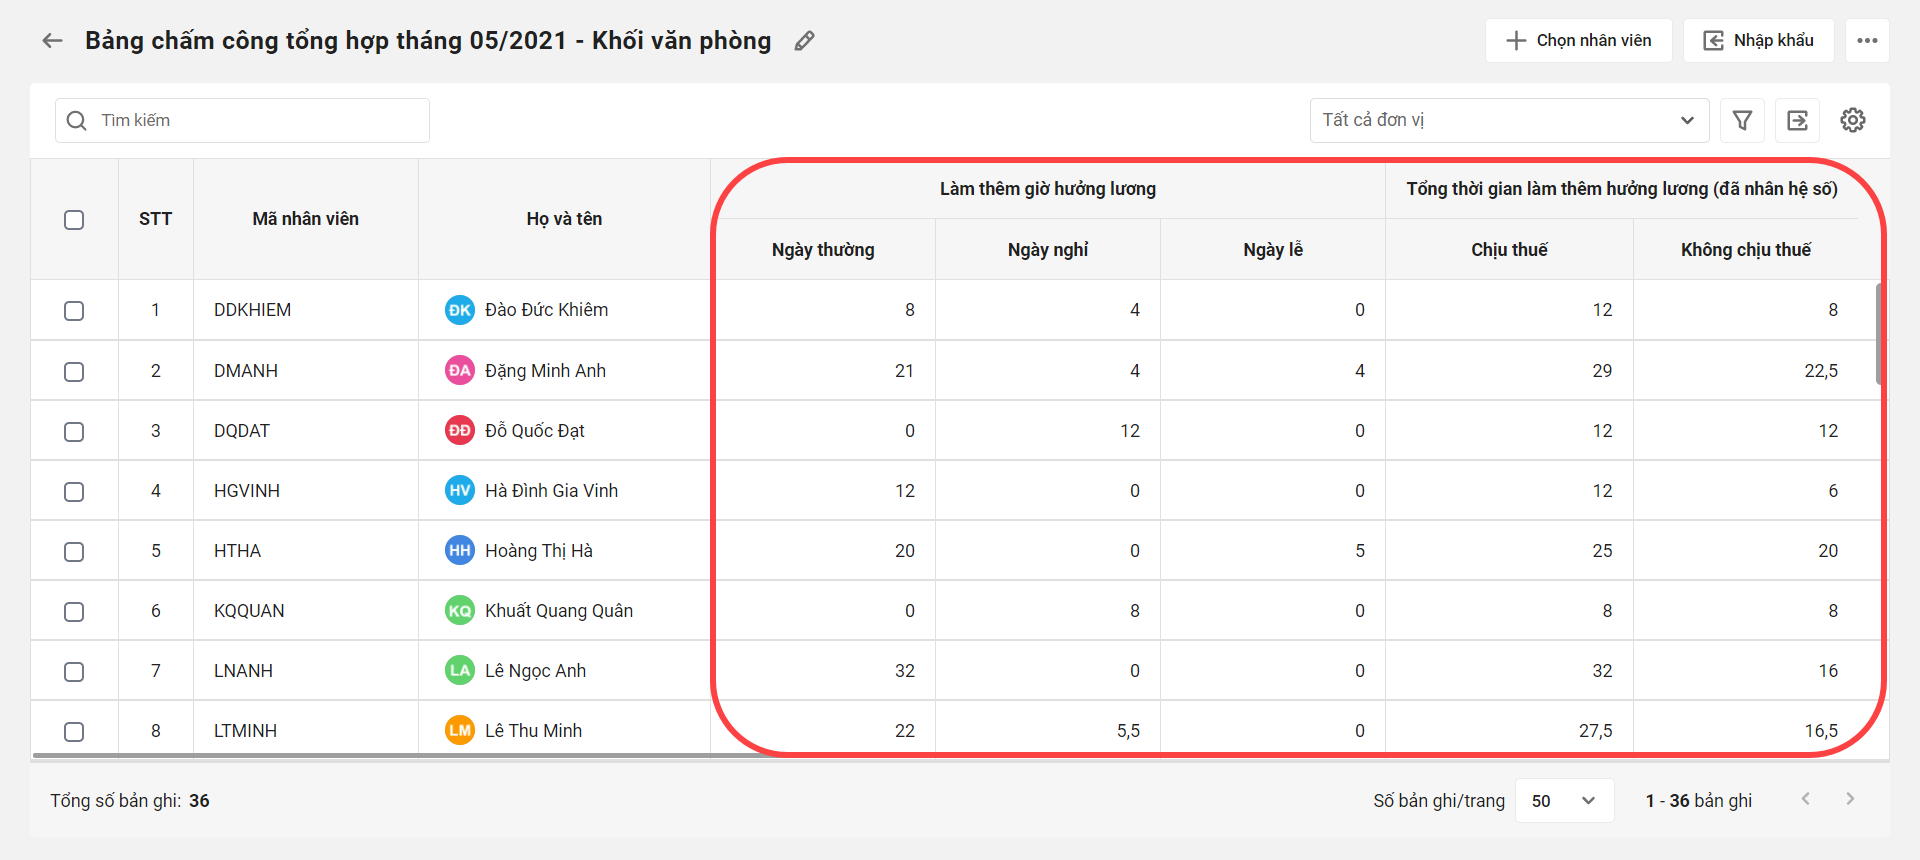The height and width of the screenshot is (860, 1920).
Task: Go to next page arrow
Action: [1850, 799]
